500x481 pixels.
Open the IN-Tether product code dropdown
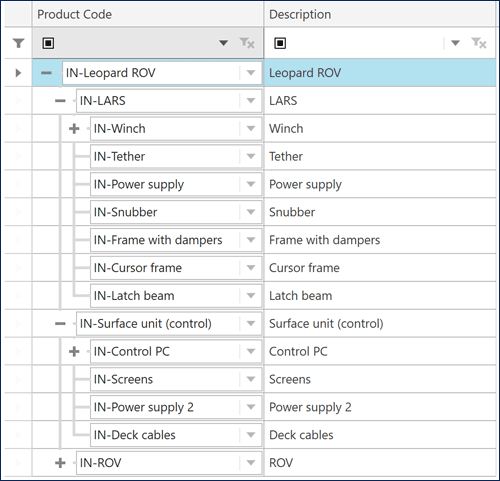[x=251, y=156]
